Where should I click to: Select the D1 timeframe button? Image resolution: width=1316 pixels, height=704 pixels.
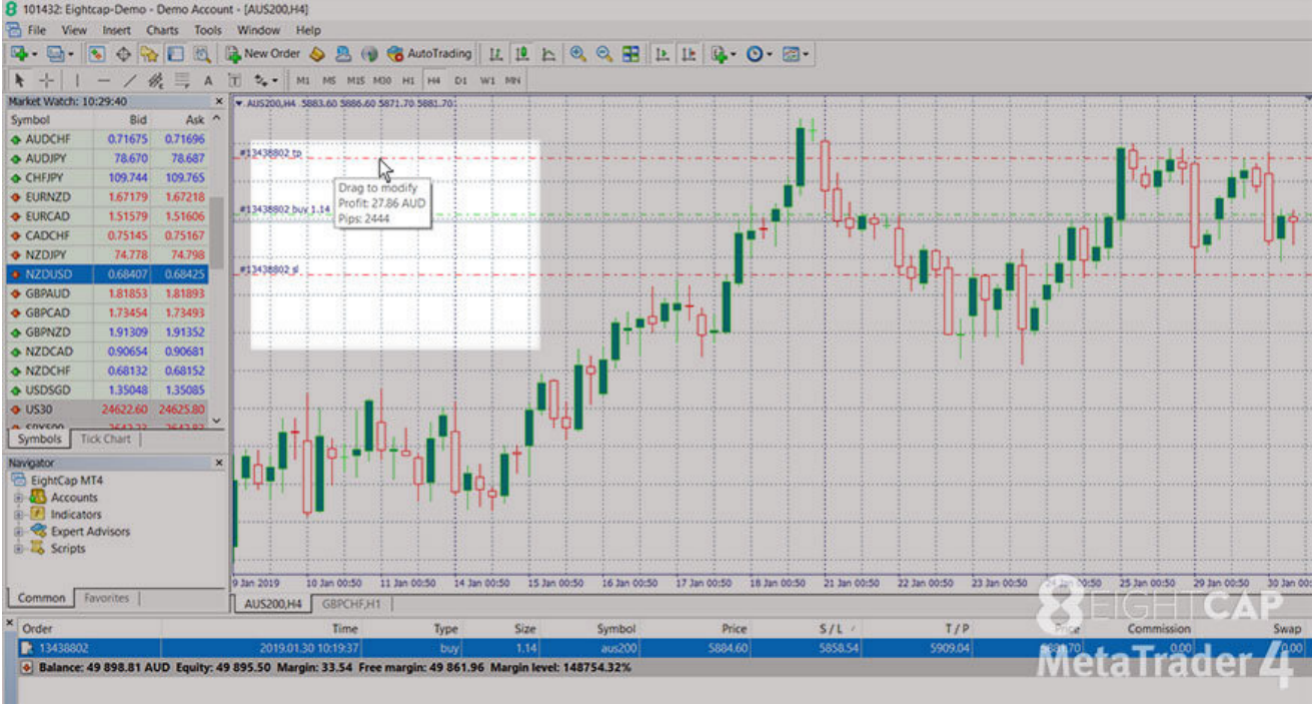pos(460,80)
